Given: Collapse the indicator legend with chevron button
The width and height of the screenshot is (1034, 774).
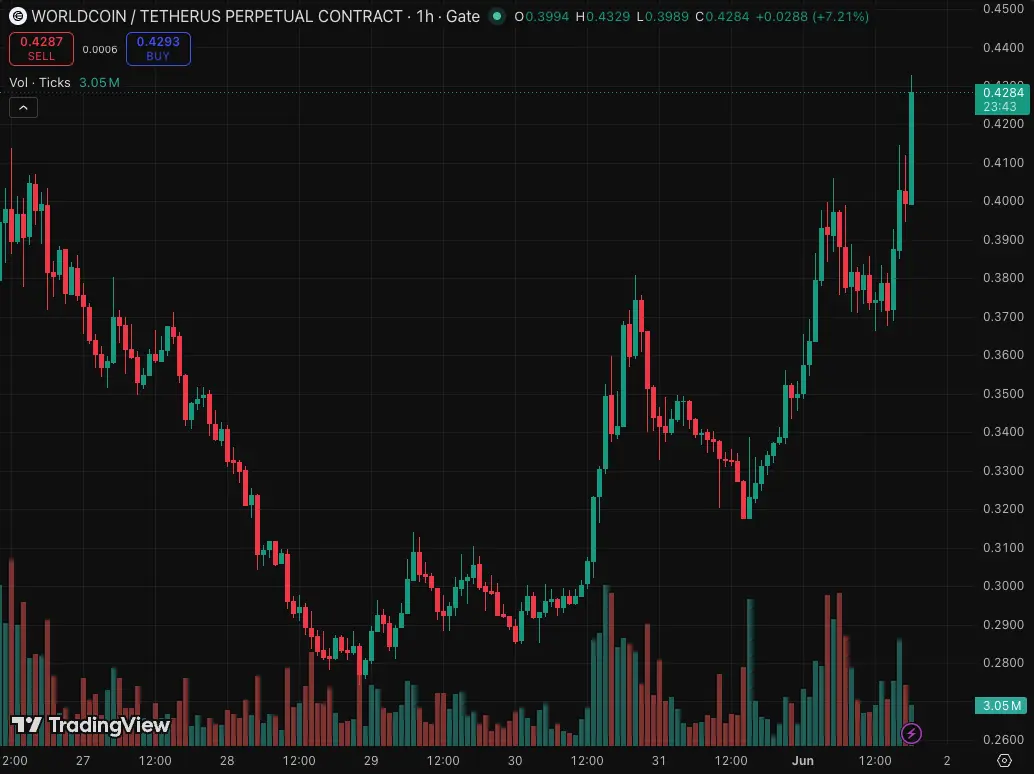Looking at the screenshot, I should (23, 107).
